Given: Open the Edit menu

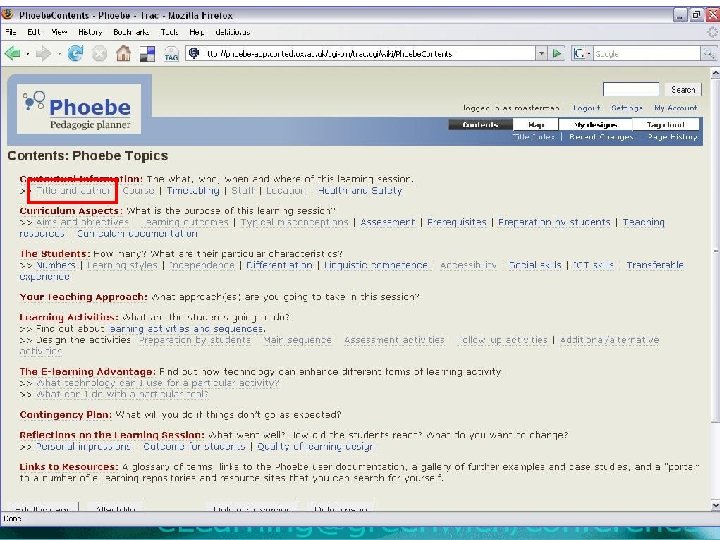Looking at the screenshot, I should coord(34,32).
